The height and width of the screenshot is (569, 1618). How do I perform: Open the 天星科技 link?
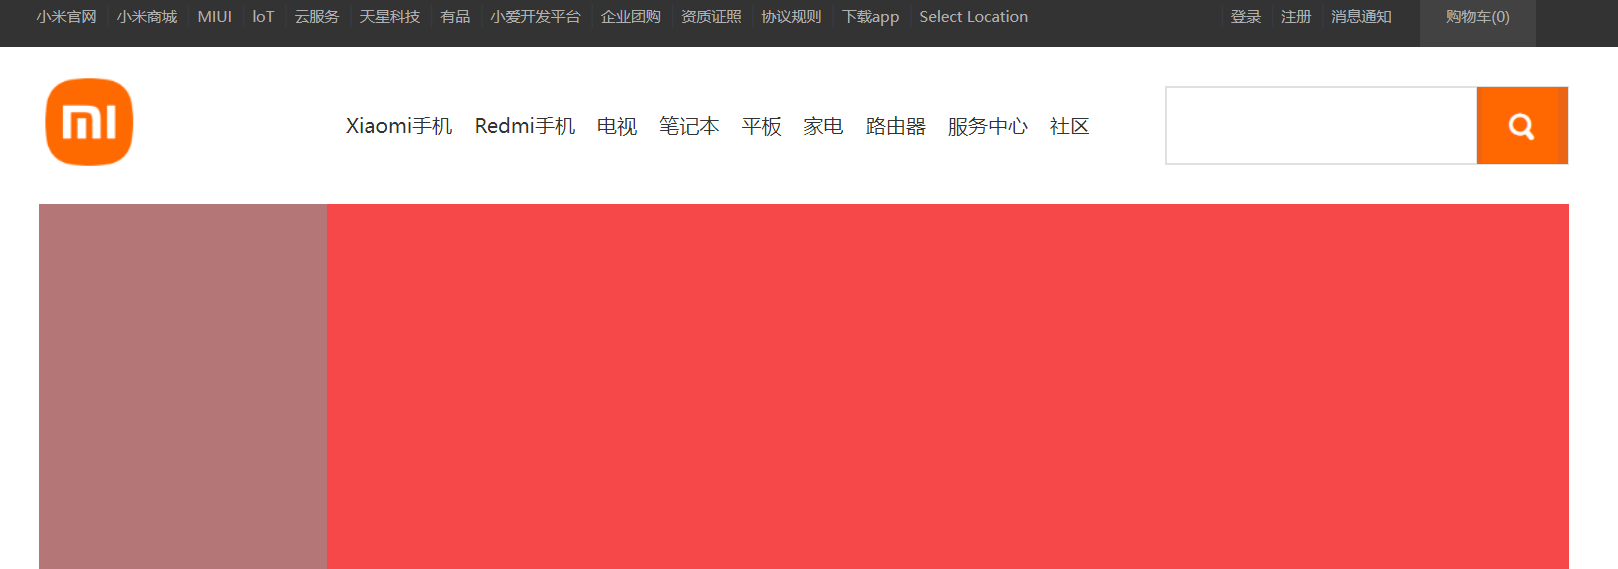tap(390, 17)
